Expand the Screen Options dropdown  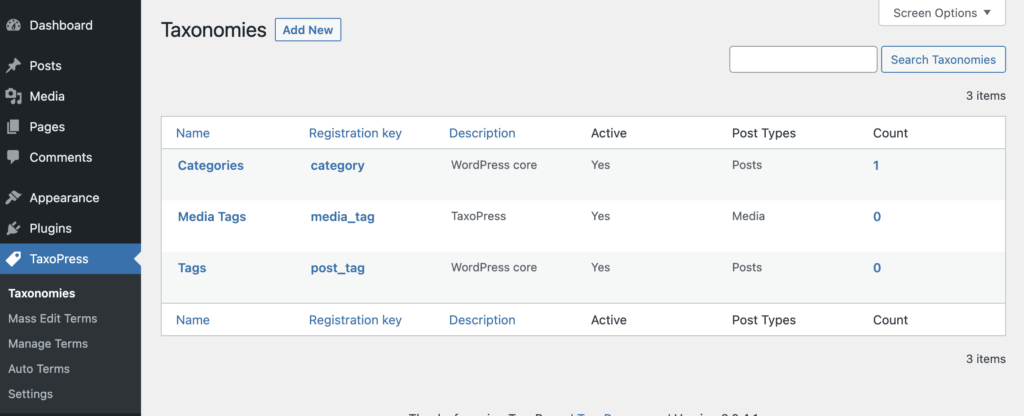(942, 13)
